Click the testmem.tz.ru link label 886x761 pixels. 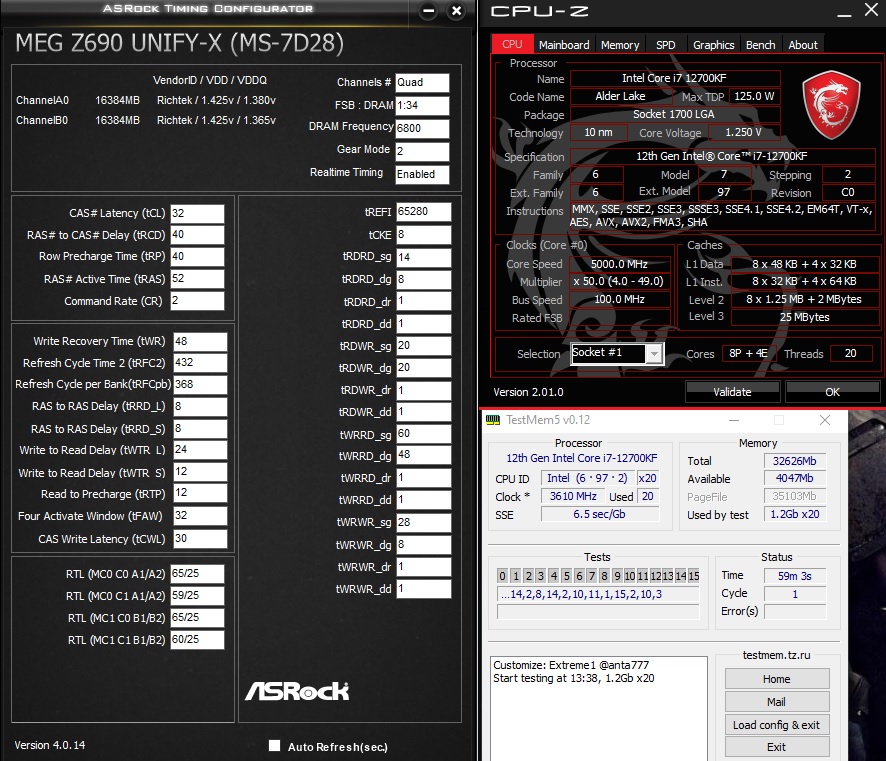[x=776, y=655]
